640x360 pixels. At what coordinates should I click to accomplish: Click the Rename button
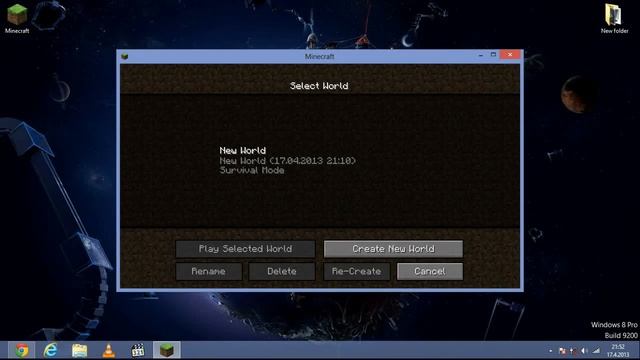(x=209, y=271)
